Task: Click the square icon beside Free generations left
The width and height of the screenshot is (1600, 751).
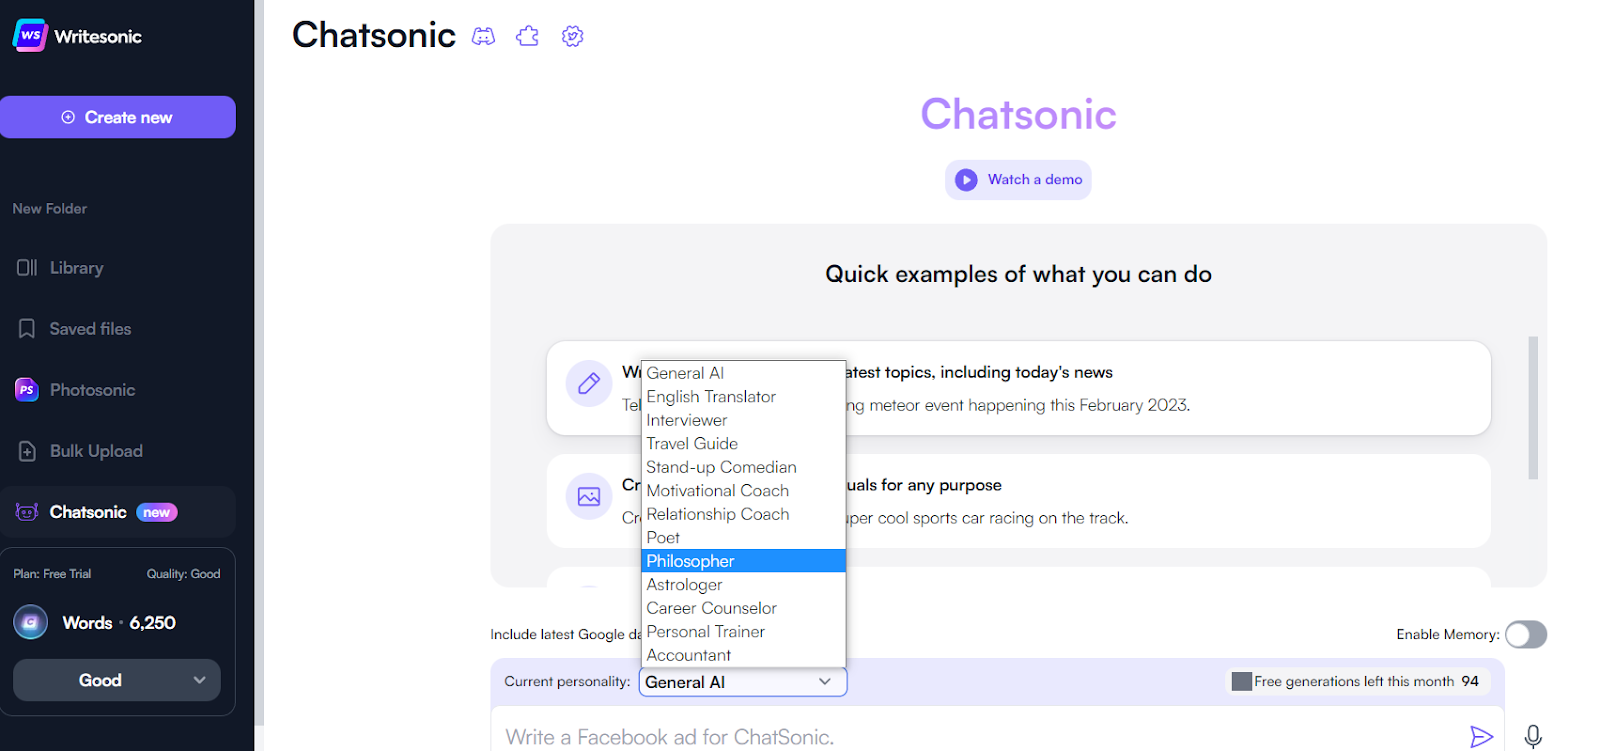Action: (x=1242, y=681)
